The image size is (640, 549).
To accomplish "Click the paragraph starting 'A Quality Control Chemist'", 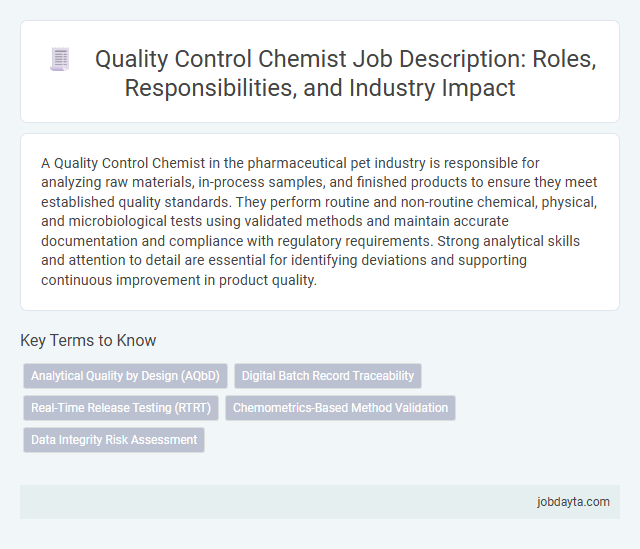I will pyautogui.click(x=320, y=221).
